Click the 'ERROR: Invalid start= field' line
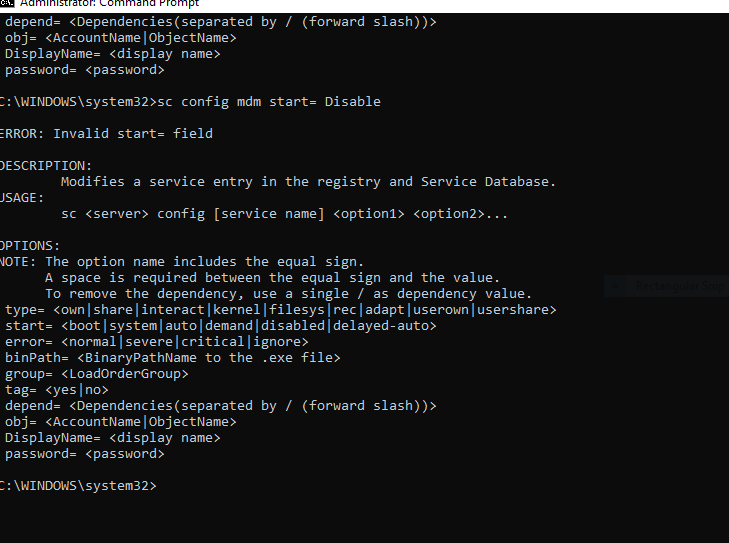 tap(106, 134)
